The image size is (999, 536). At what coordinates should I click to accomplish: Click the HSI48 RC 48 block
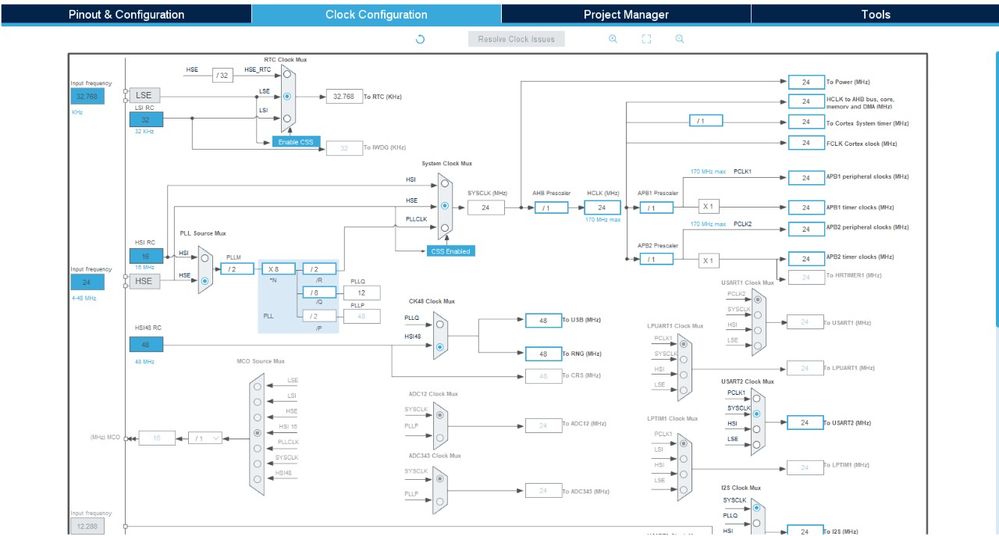click(146, 344)
